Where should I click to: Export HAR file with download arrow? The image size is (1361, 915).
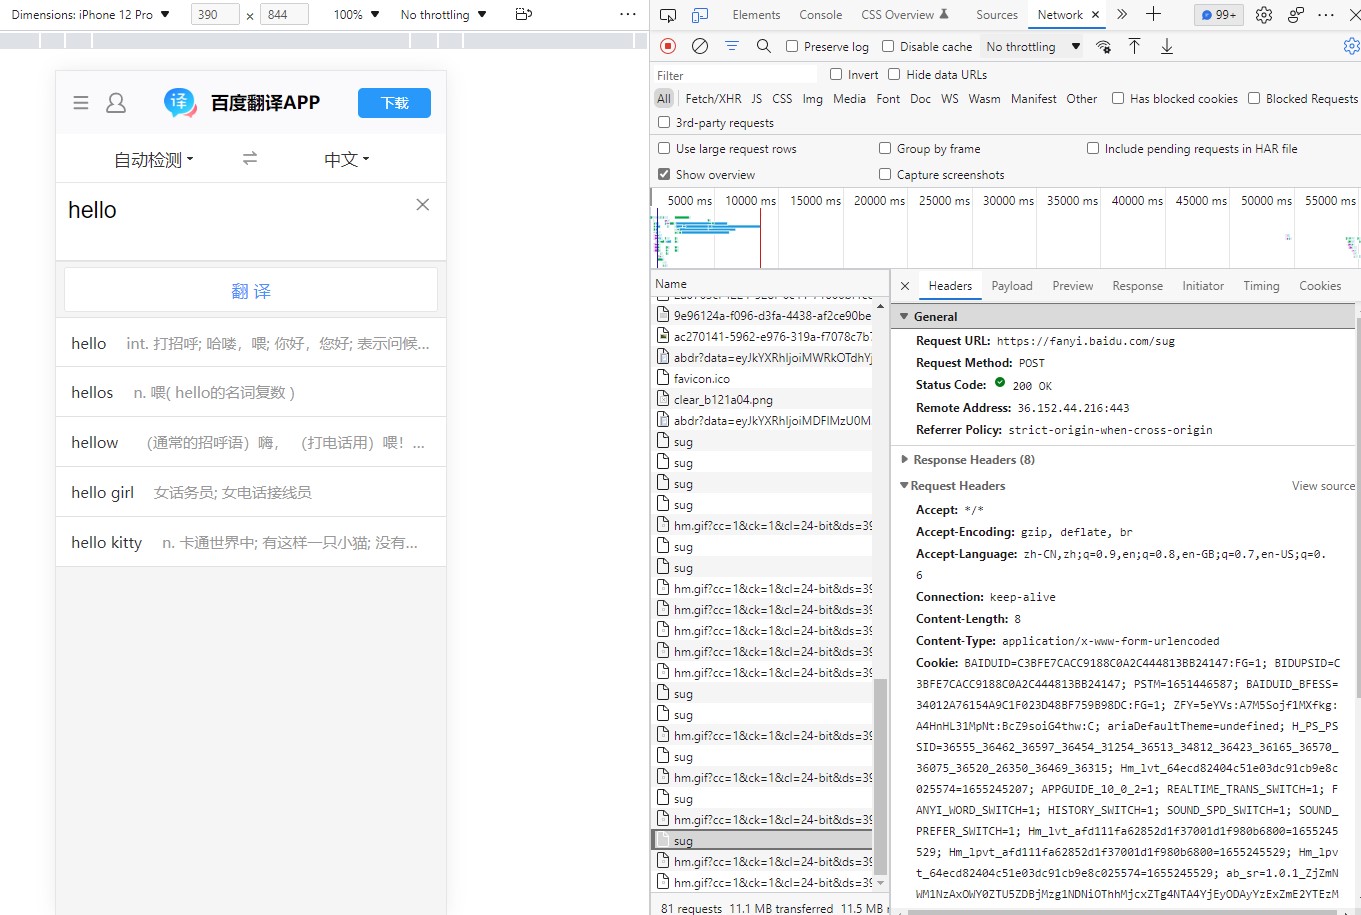coord(1167,46)
